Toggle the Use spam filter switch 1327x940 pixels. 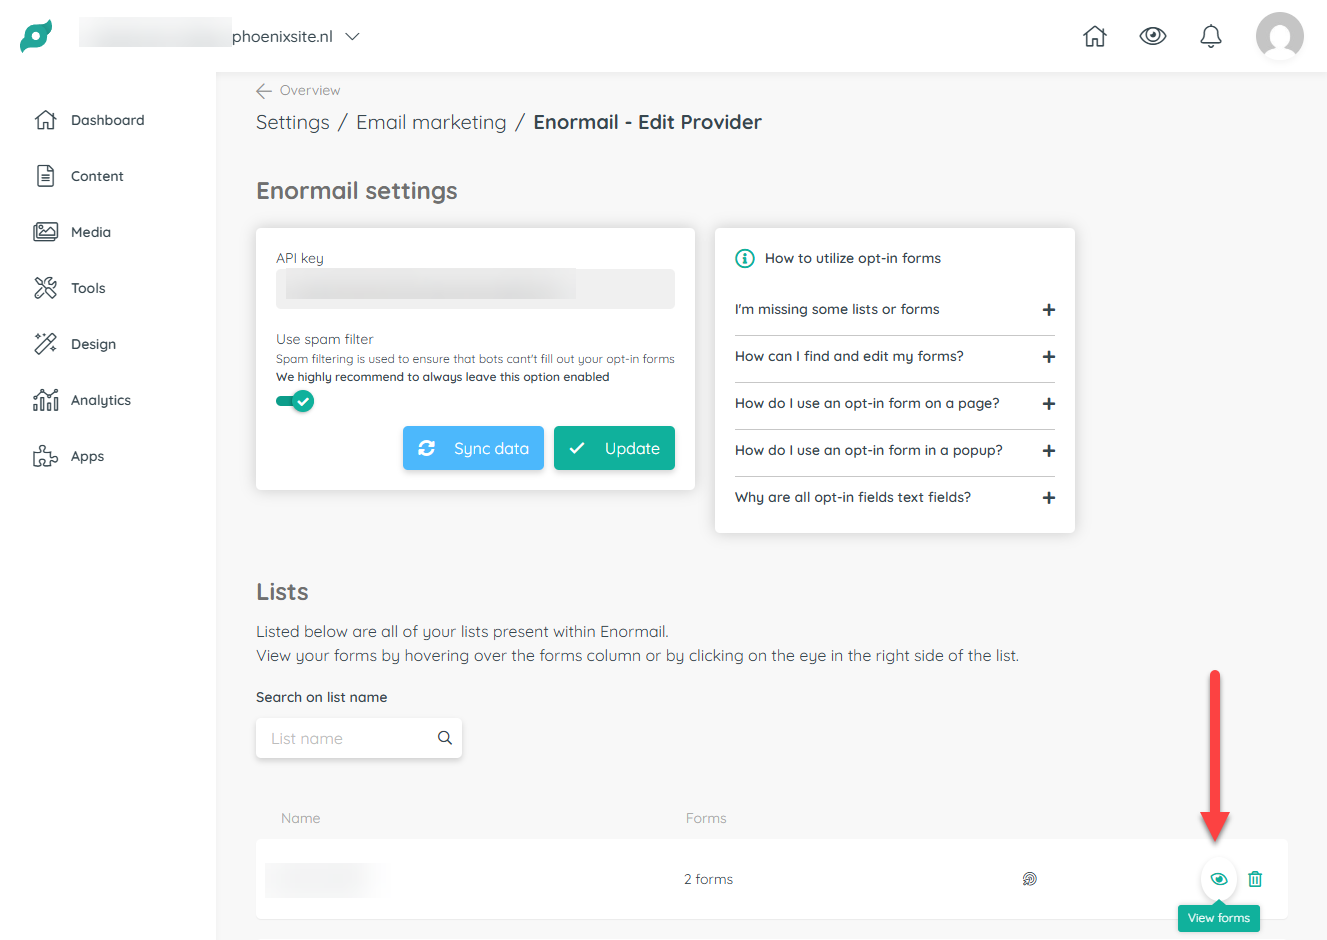(x=295, y=401)
